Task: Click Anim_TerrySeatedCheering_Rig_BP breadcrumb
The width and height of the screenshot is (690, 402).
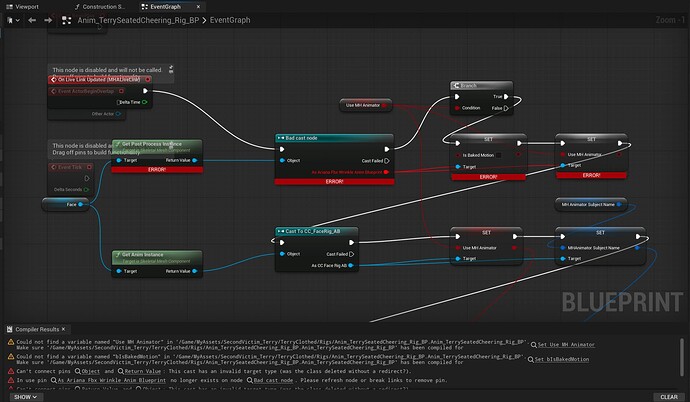Action: click(138, 20)
